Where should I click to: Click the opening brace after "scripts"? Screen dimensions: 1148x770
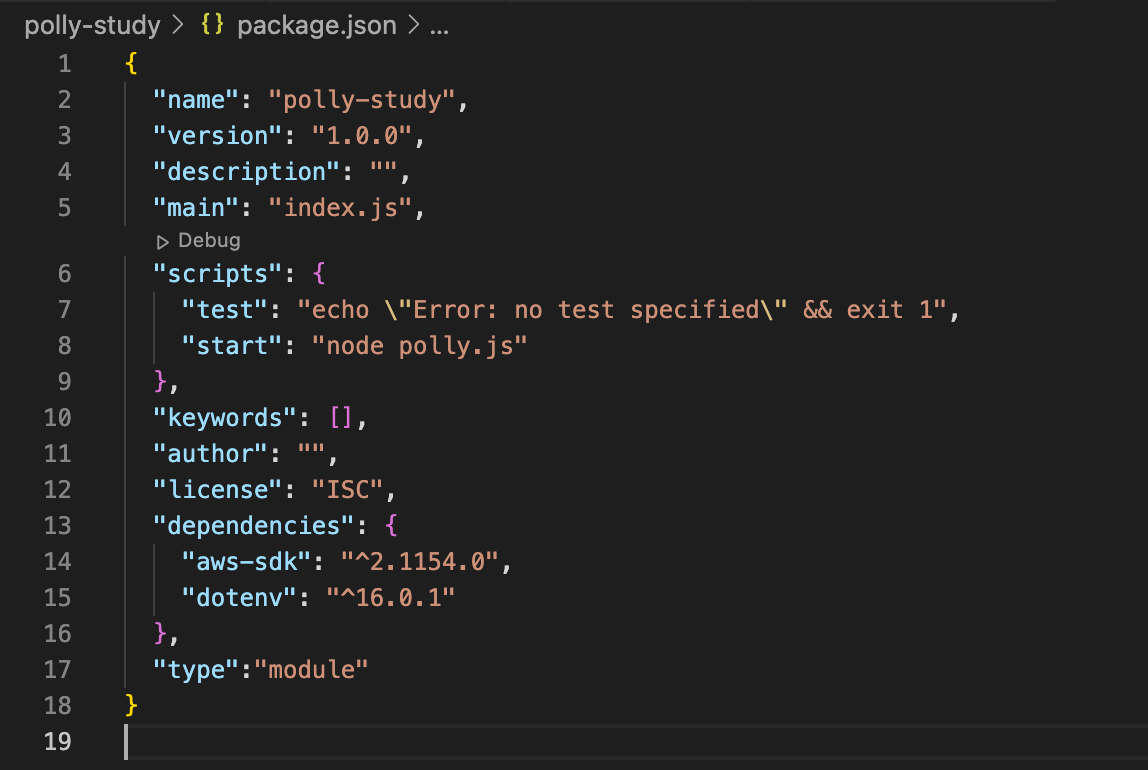pos(318,274)
